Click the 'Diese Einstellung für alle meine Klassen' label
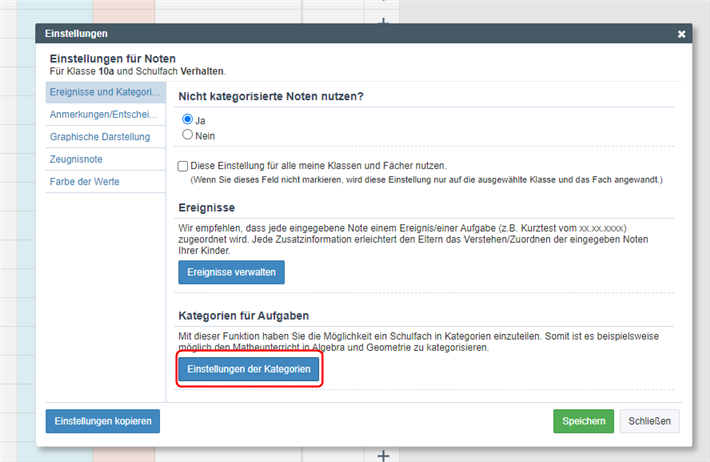The width and height of the screenshot is (710, 462). click(318, 166)
